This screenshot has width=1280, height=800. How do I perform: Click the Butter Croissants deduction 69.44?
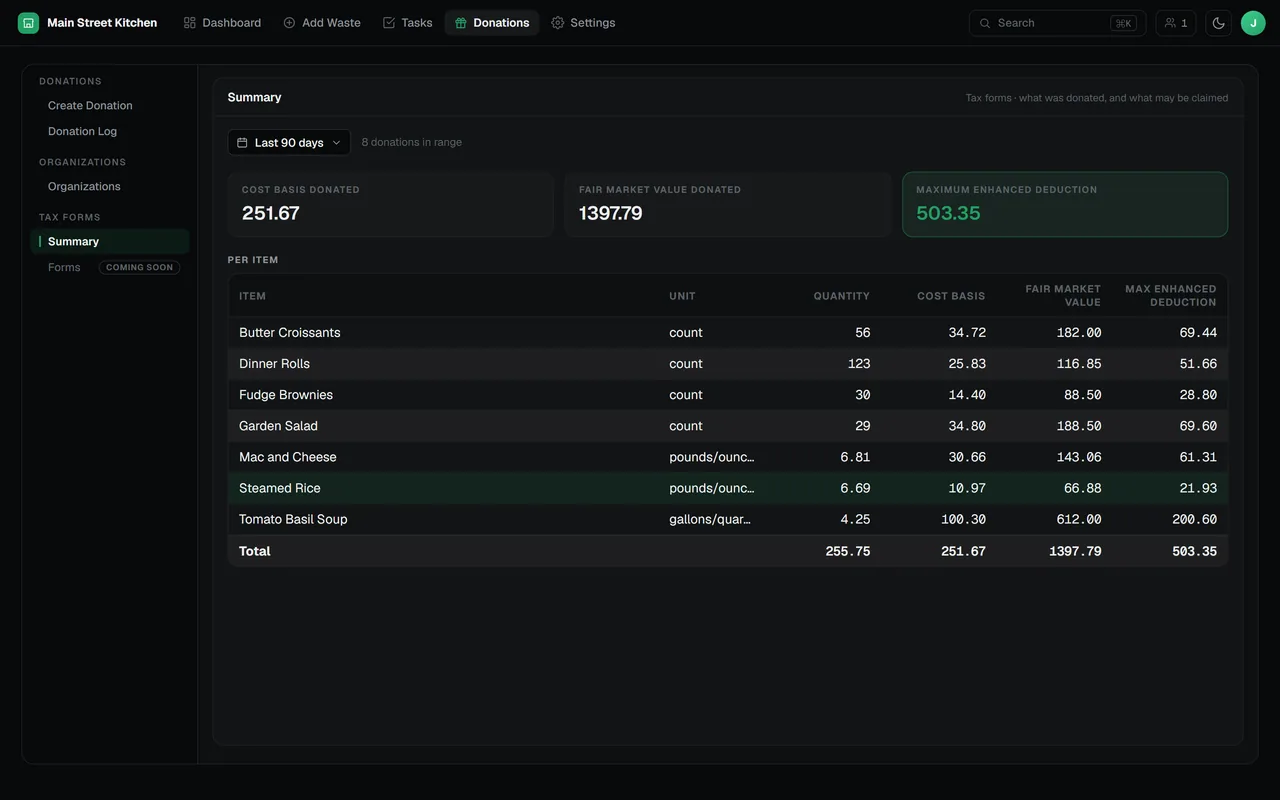tap(1198, 333)
